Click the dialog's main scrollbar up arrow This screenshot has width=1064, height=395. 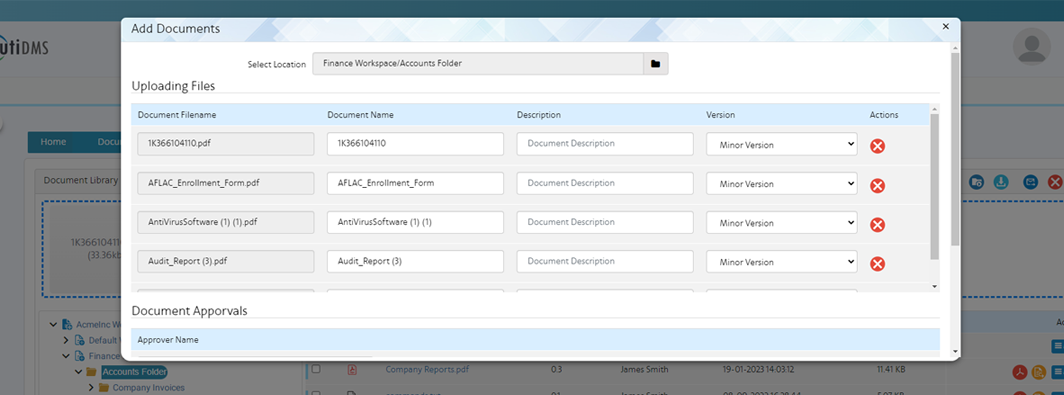tap(955, 48)
